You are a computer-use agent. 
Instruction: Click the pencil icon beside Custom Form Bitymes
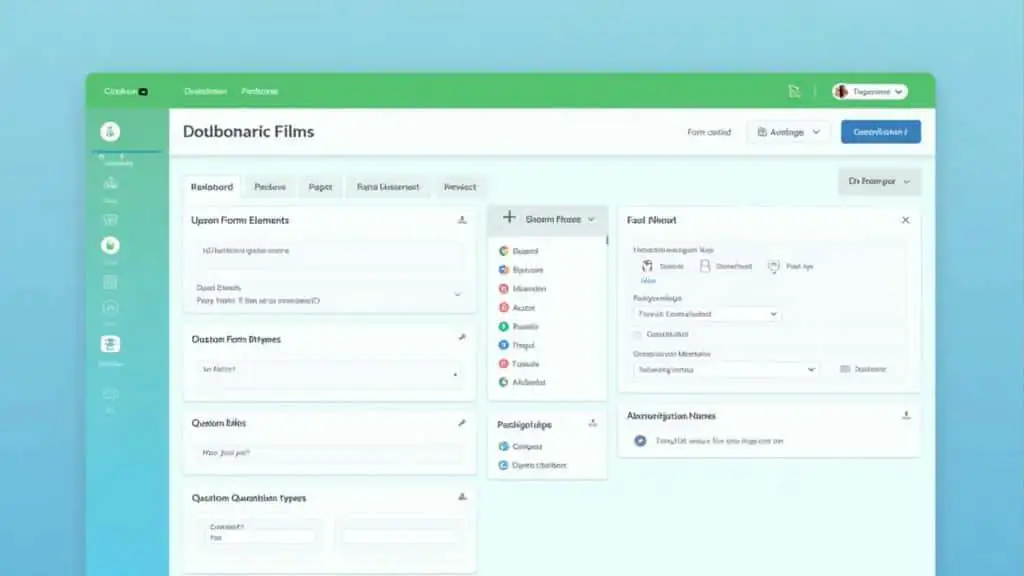click(x=461, y=339)
